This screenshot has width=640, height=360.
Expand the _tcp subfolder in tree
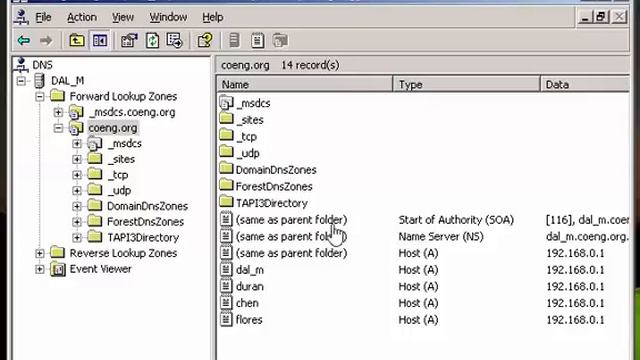pos(77,175)
